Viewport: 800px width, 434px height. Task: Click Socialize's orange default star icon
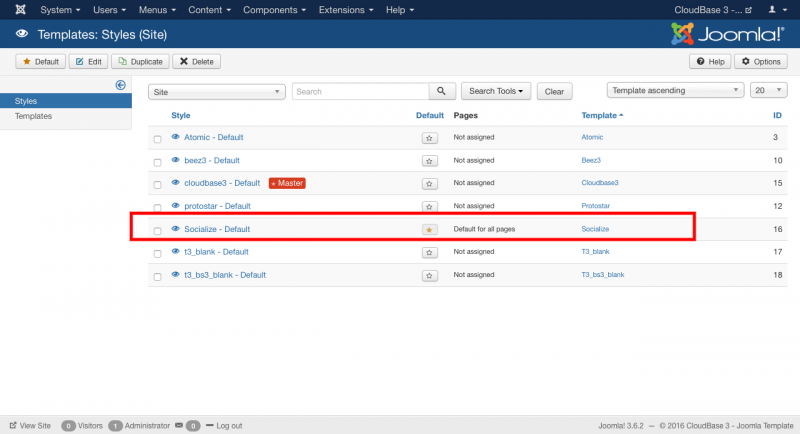click(430, 229)
